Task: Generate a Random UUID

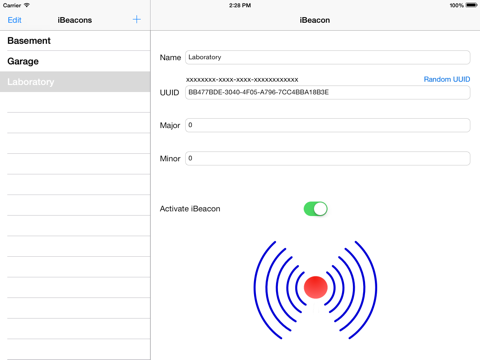Action: (447, 79)
